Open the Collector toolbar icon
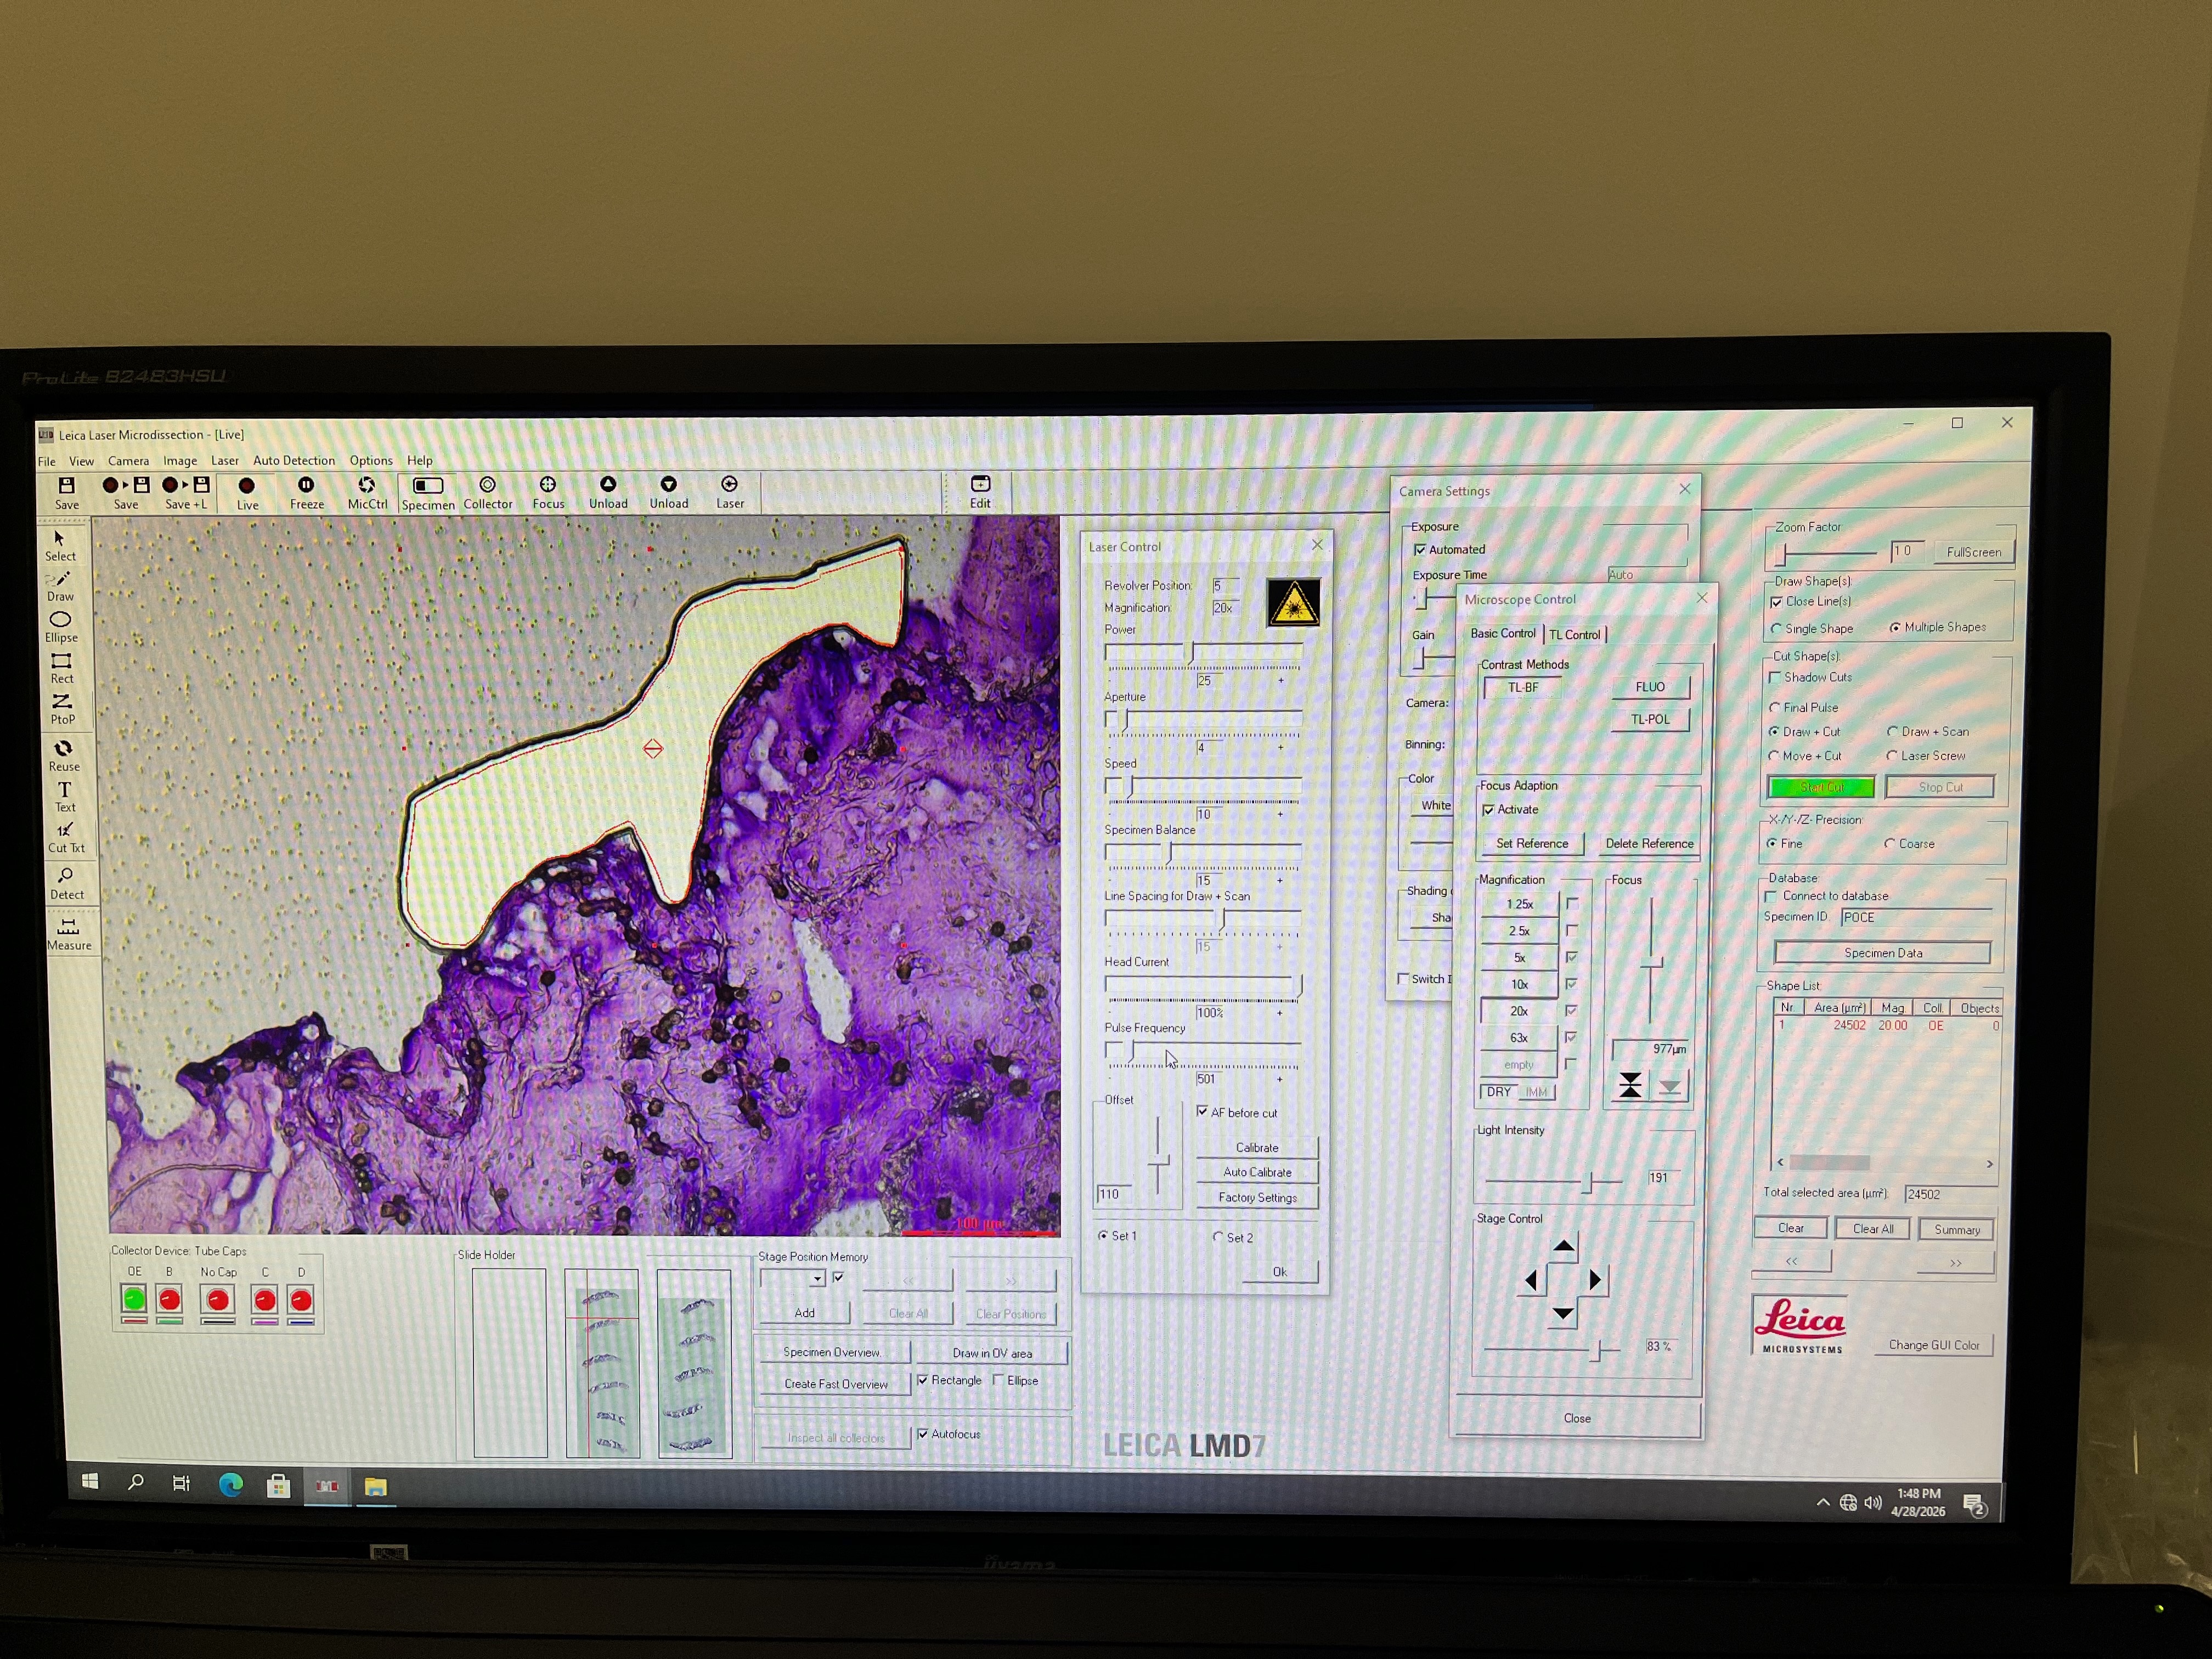This screenshot has width=2212, height=1659. click(x=488, y=493)
